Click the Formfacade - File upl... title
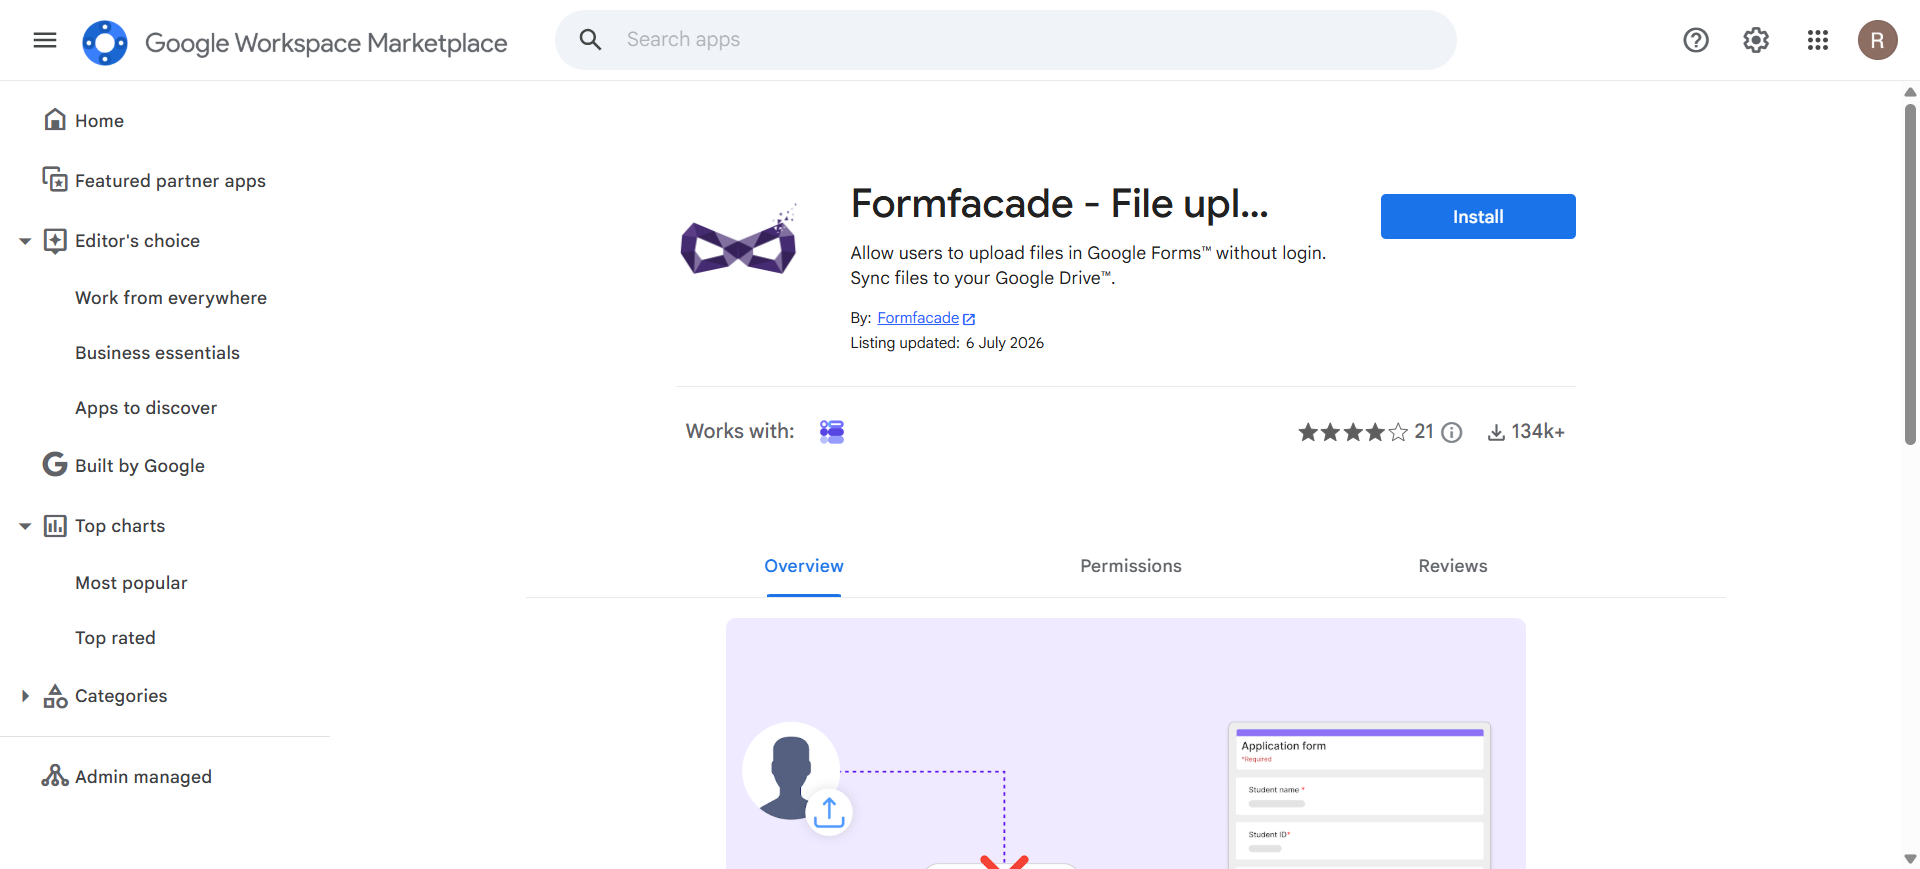 click(1059, 204)
